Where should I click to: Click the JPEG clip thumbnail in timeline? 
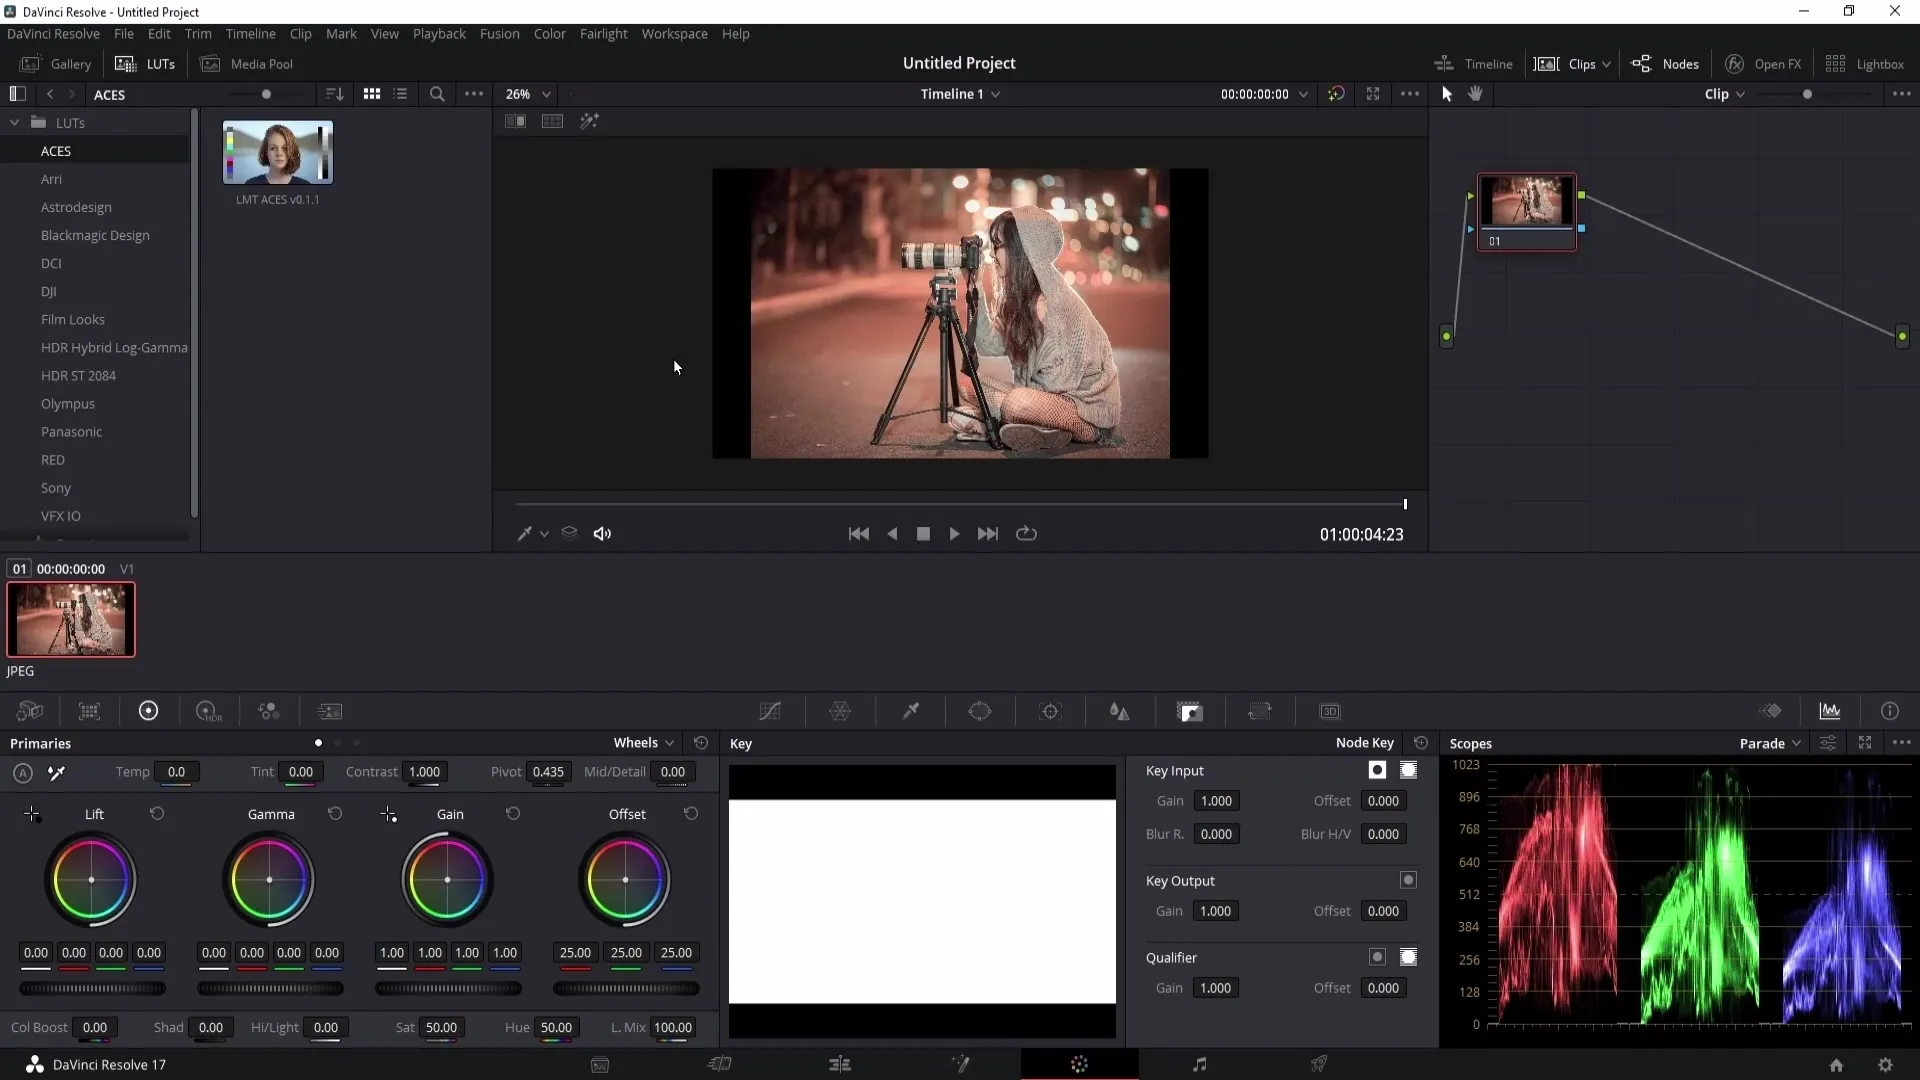(71, 618)
